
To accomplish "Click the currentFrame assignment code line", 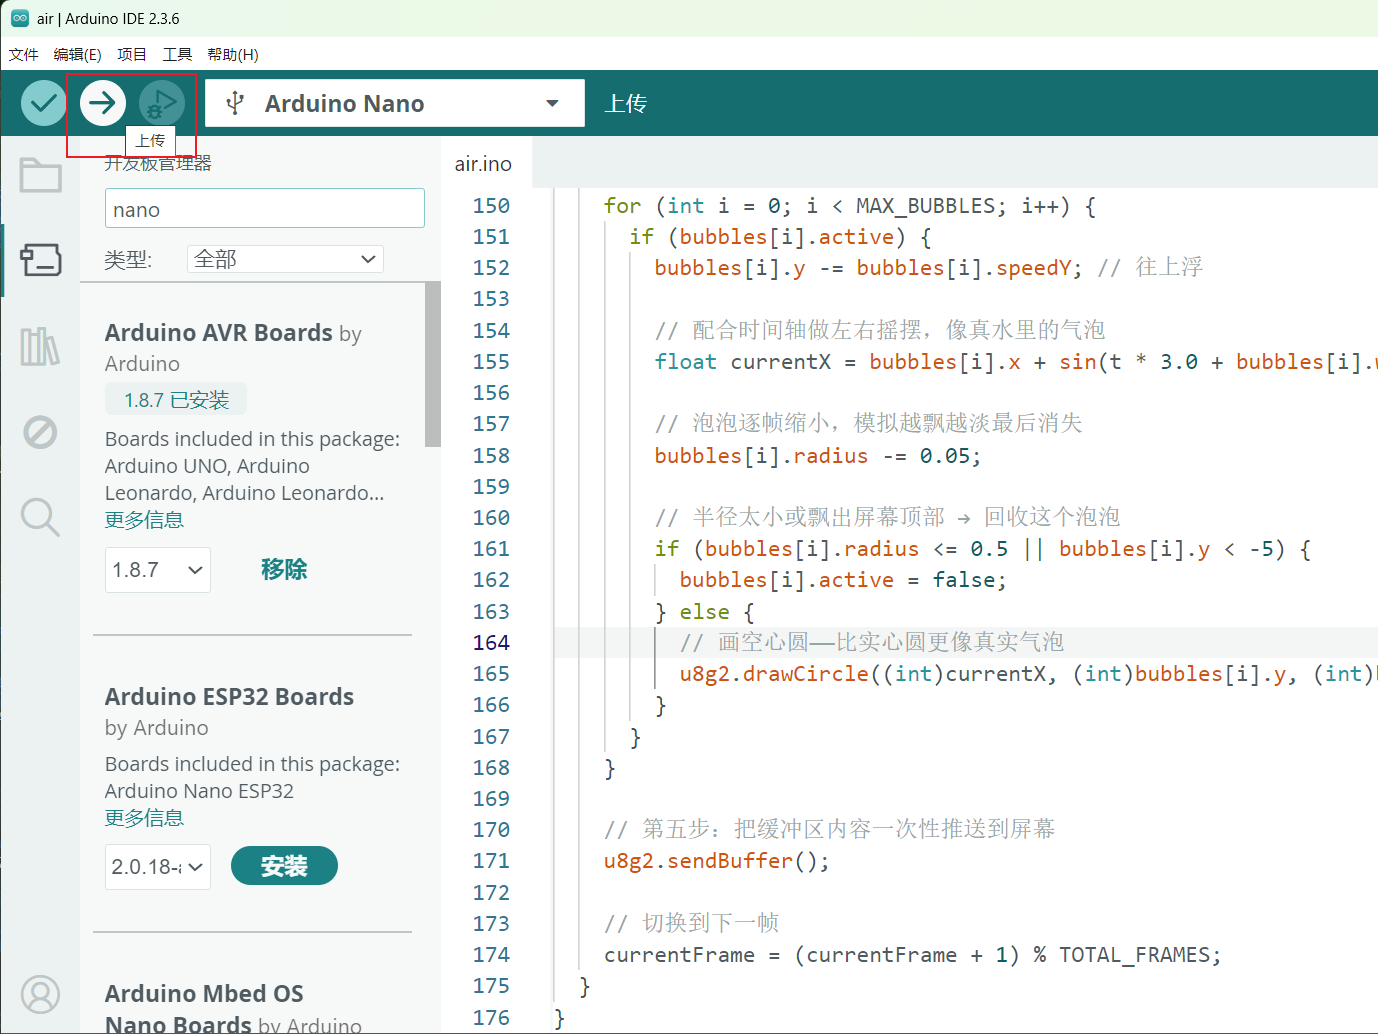I will pos(912,955).
